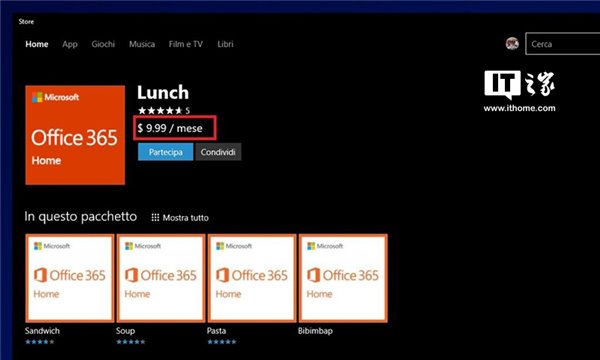Switch to the Giochi tab
The image size is (600, 360).
click(103, 44)
